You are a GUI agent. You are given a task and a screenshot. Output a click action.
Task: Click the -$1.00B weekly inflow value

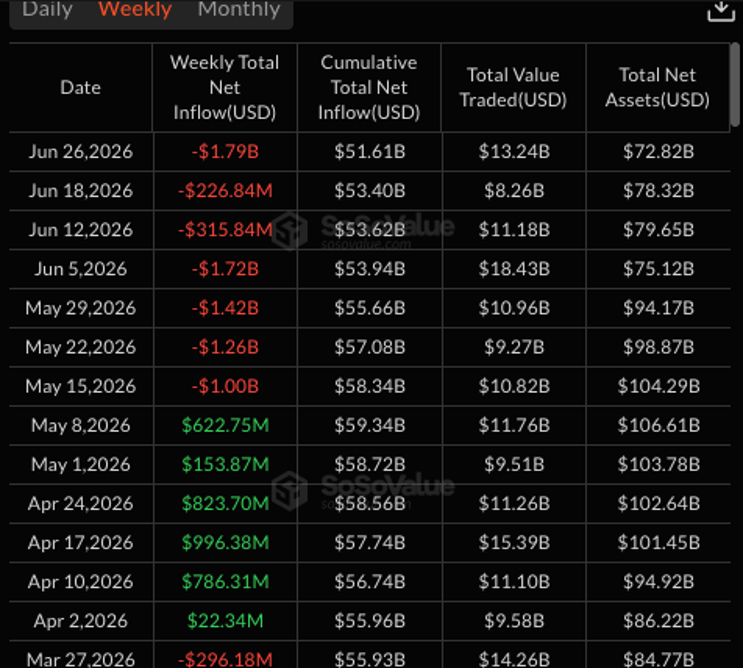point(225,386)
